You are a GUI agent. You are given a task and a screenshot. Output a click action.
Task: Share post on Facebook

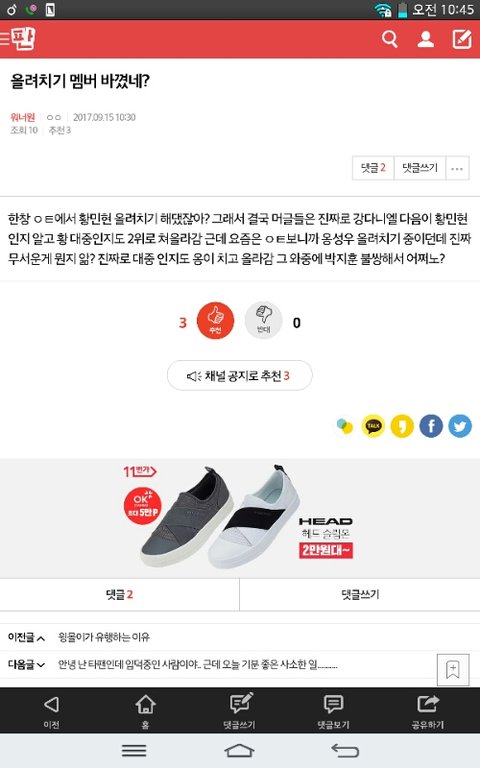[431, 426]
